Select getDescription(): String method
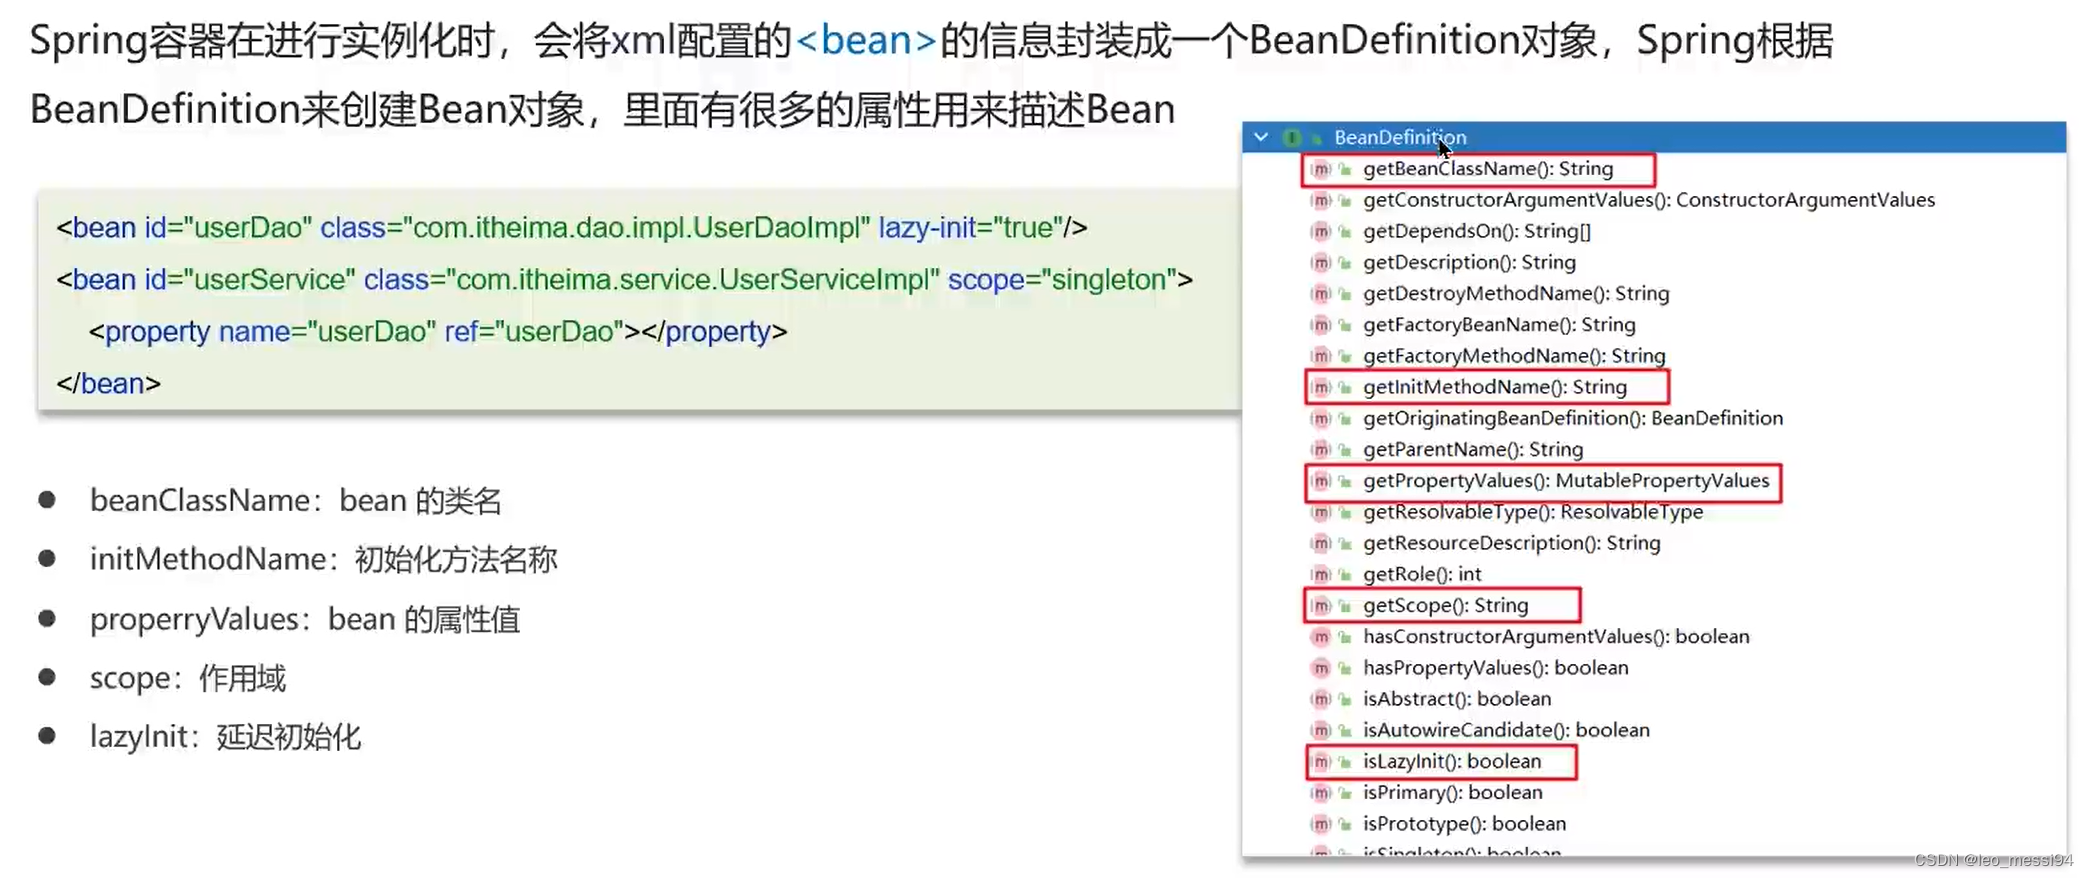Image resolution: width=2089 pixels, height=878 pixels. (1469, 262)
